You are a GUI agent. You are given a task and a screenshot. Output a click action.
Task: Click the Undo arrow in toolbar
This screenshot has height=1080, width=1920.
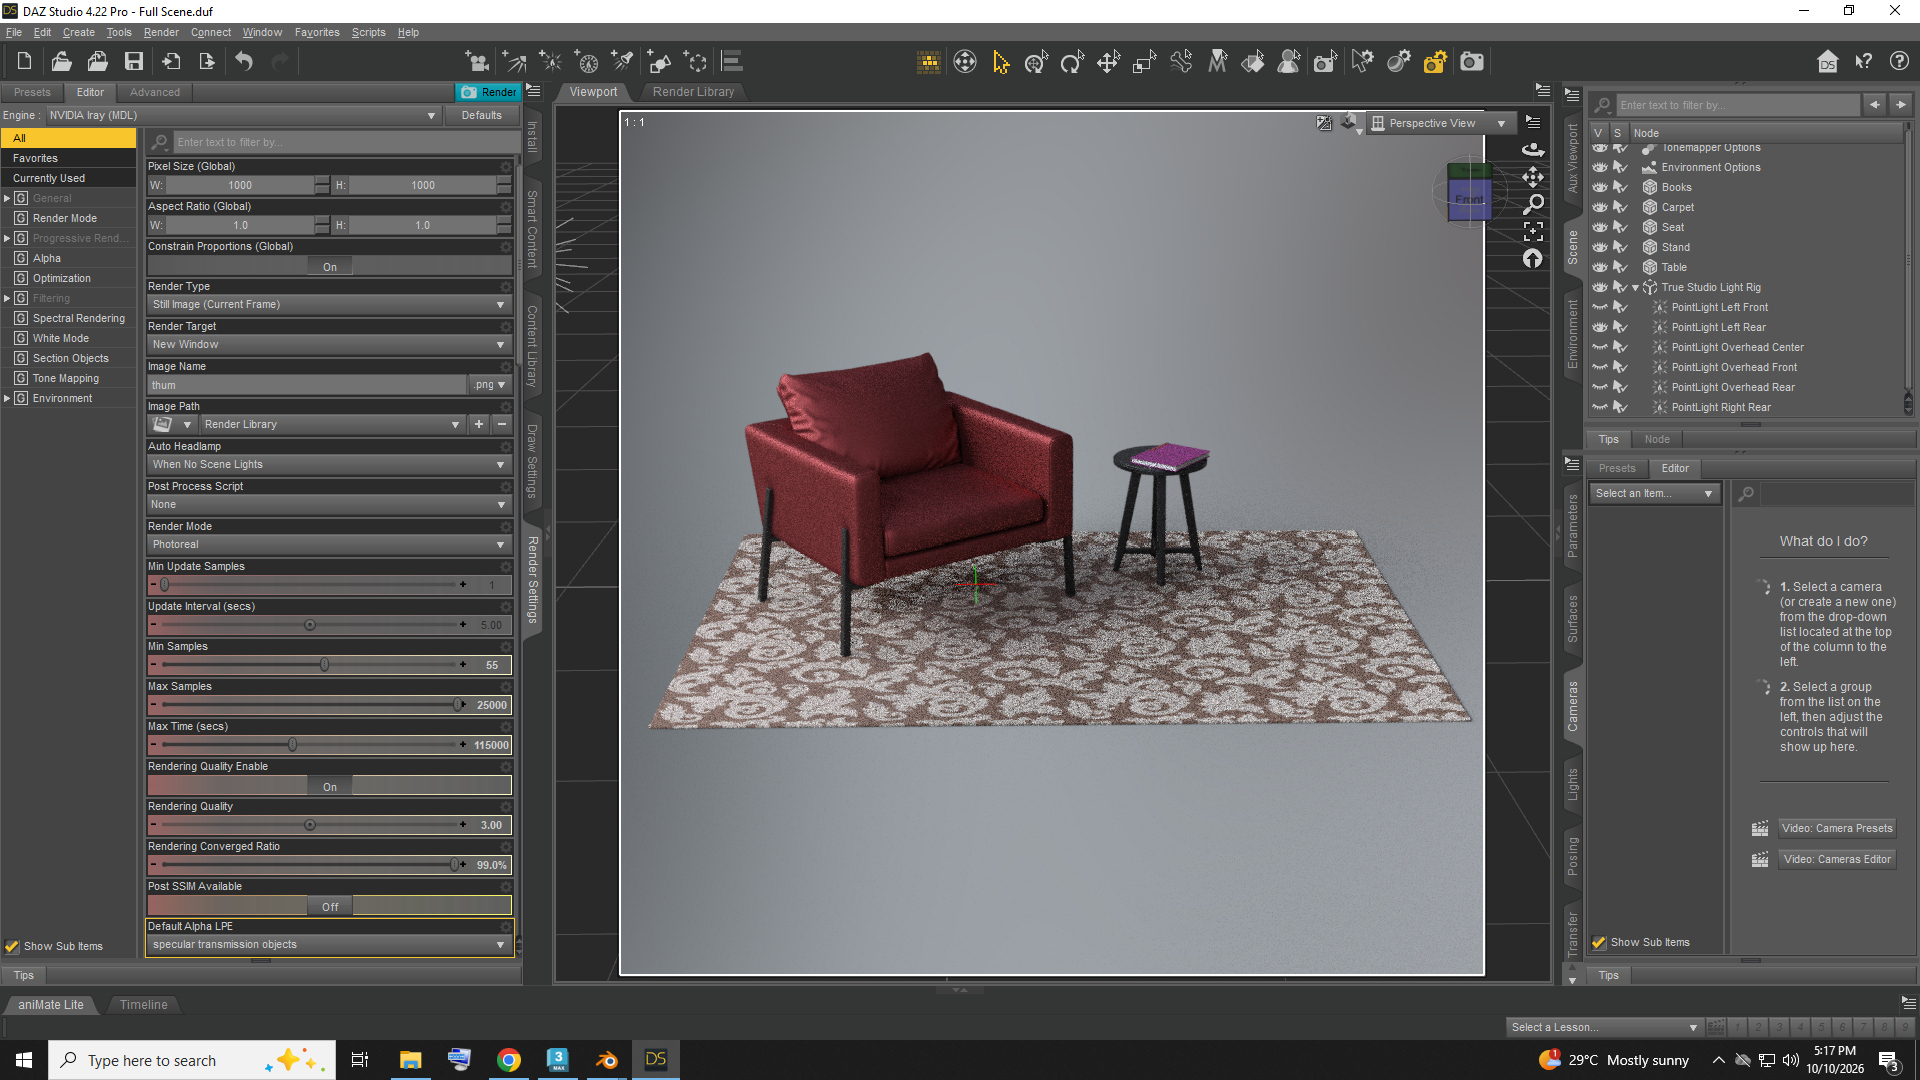[x=244, y=62]
